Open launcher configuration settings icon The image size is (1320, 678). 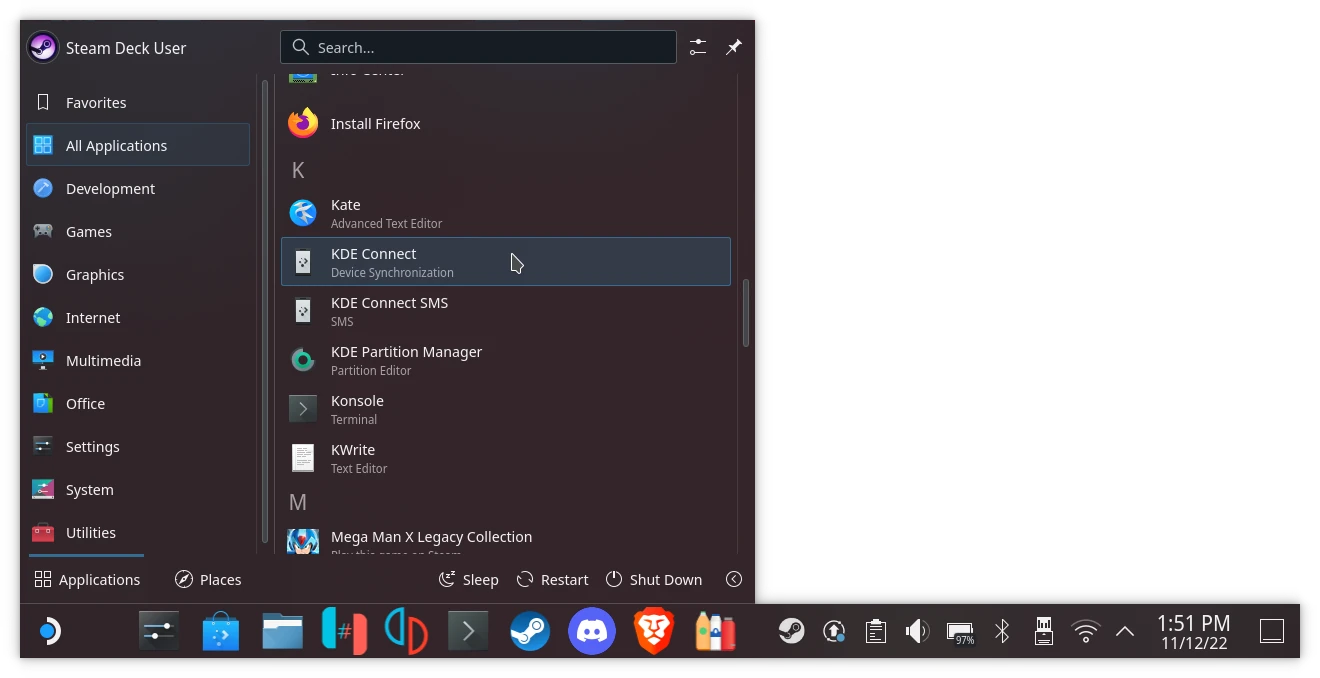point(698,47)
